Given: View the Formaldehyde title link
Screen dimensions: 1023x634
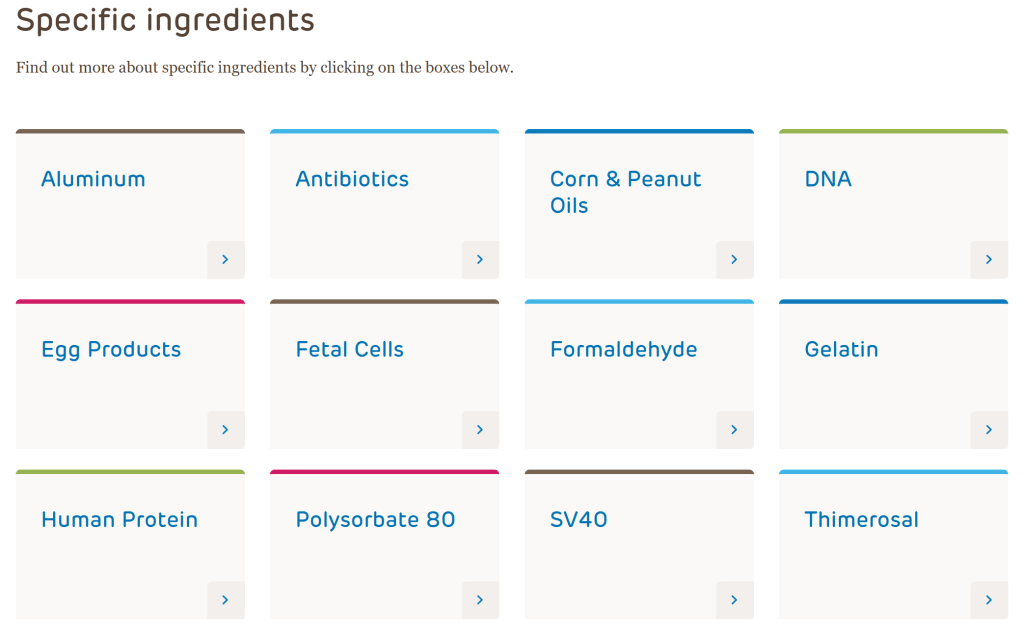Looking at the screenshot, I should [x=623, y=349].
